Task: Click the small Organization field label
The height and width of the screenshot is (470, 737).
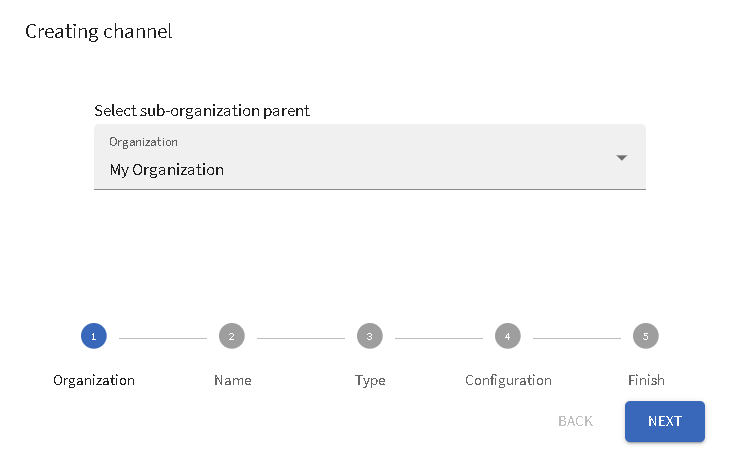Action: tap(143, 142)
